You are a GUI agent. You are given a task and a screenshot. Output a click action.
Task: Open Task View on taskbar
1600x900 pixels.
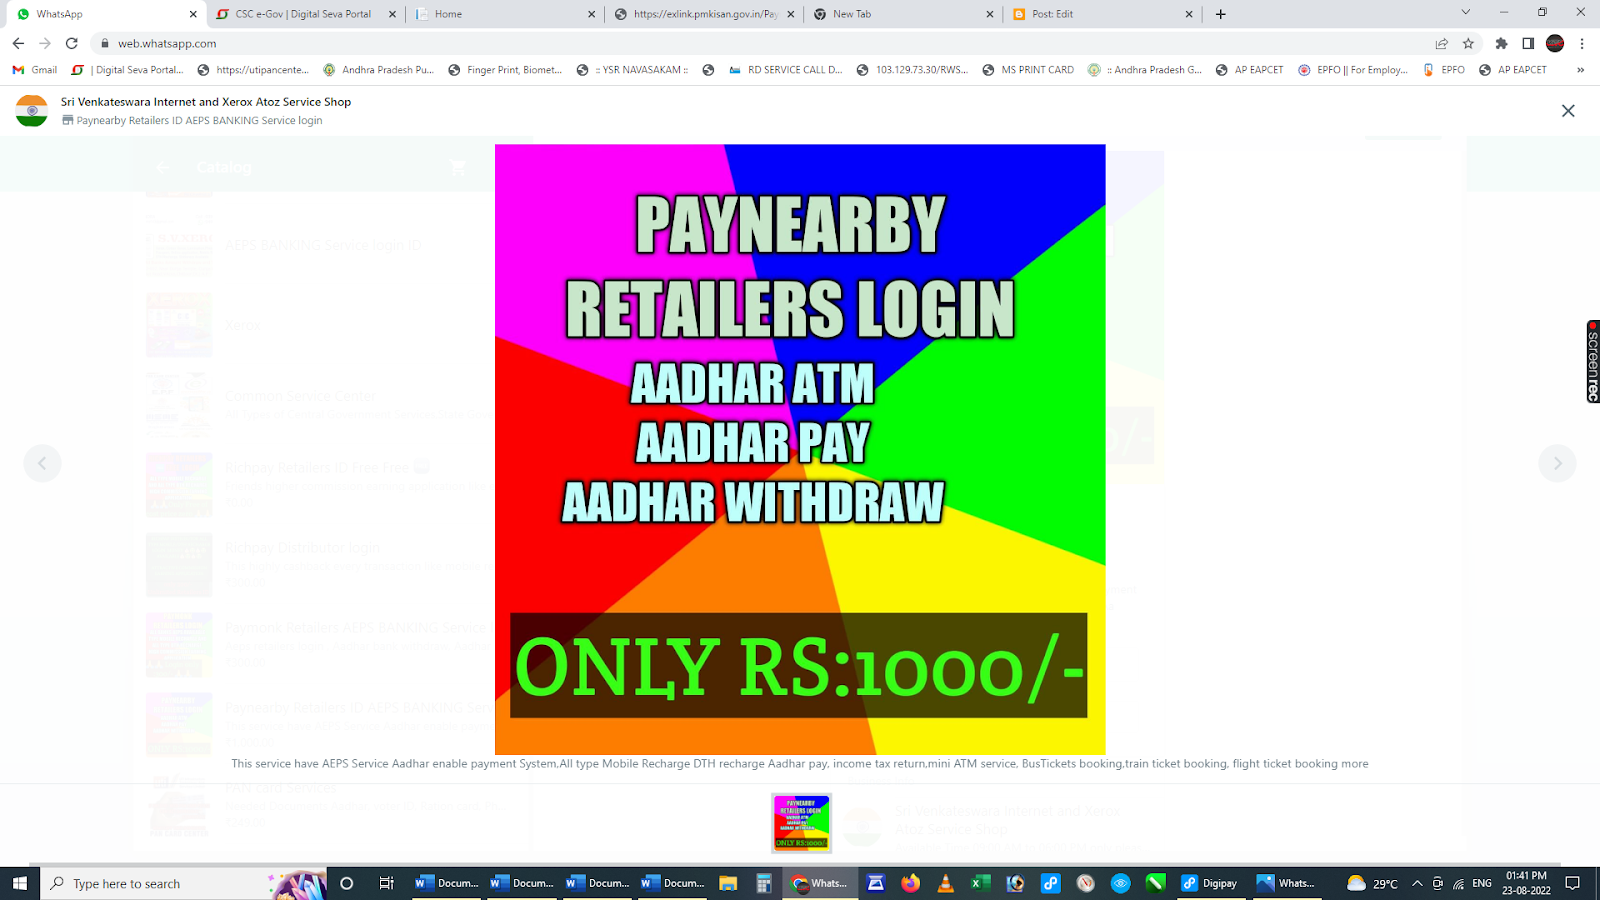(386, 883)
